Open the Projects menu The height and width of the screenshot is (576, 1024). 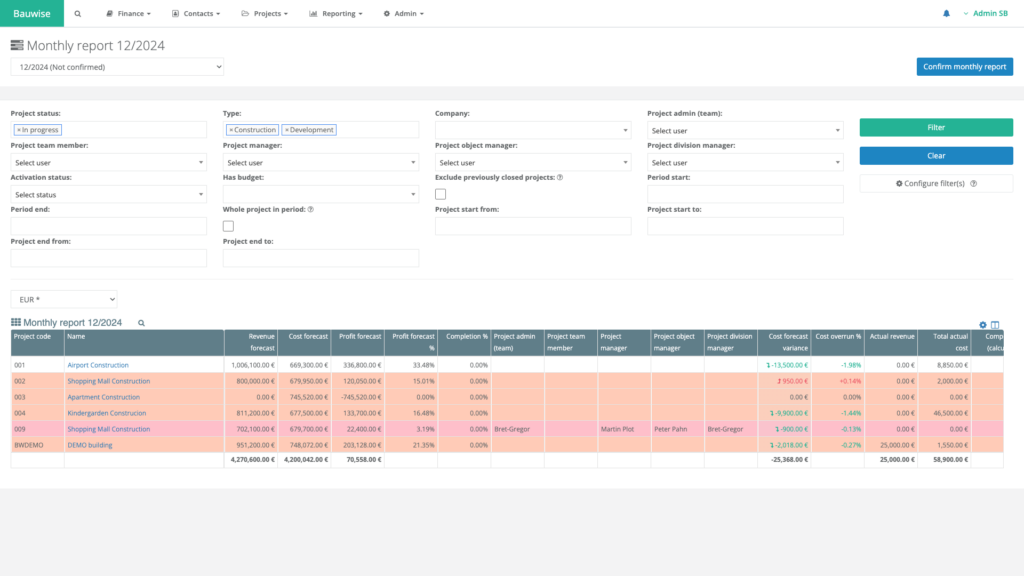(264, 14)
